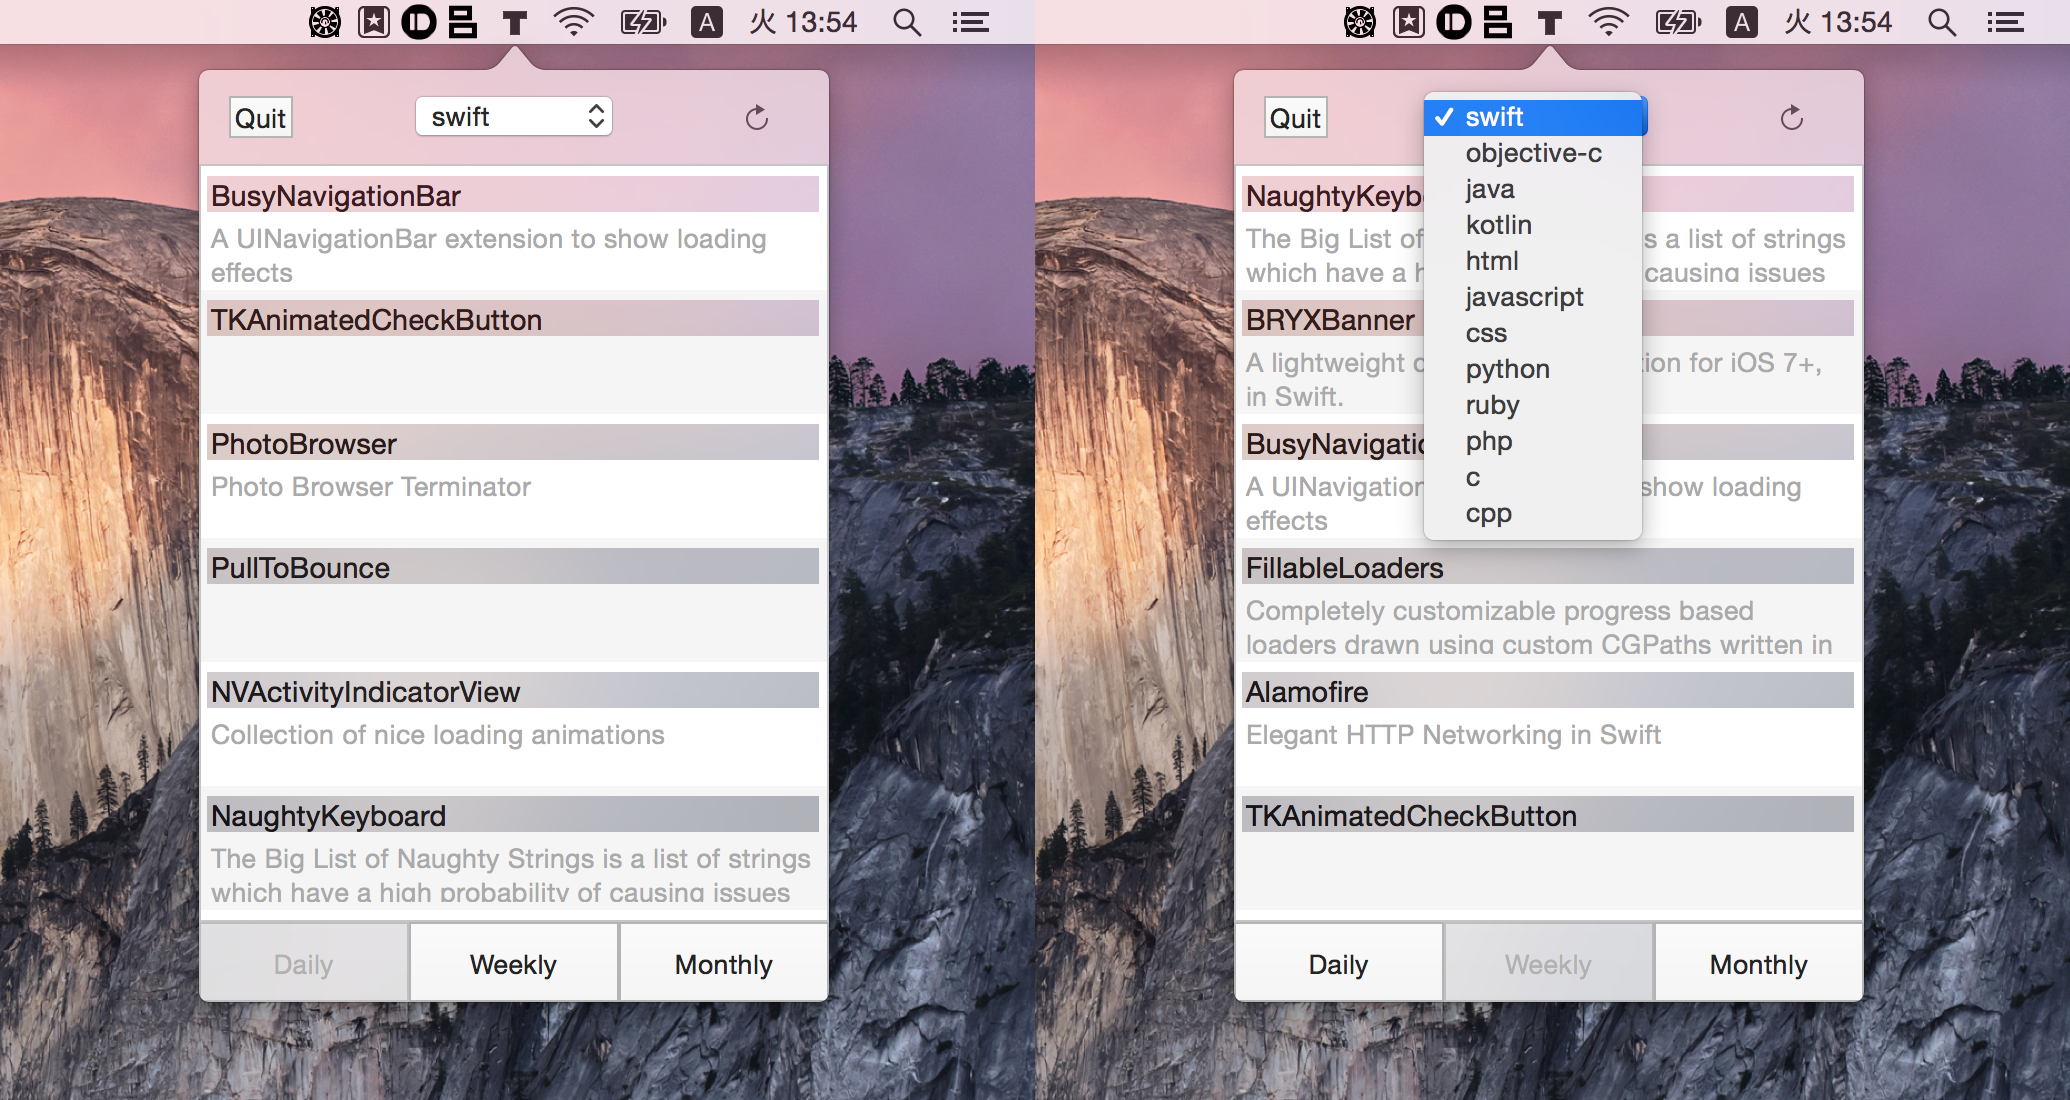Screen dimensions: 2070x1100
Task: Open Spotlight search in the left menu bar
Action: [907, 22]
